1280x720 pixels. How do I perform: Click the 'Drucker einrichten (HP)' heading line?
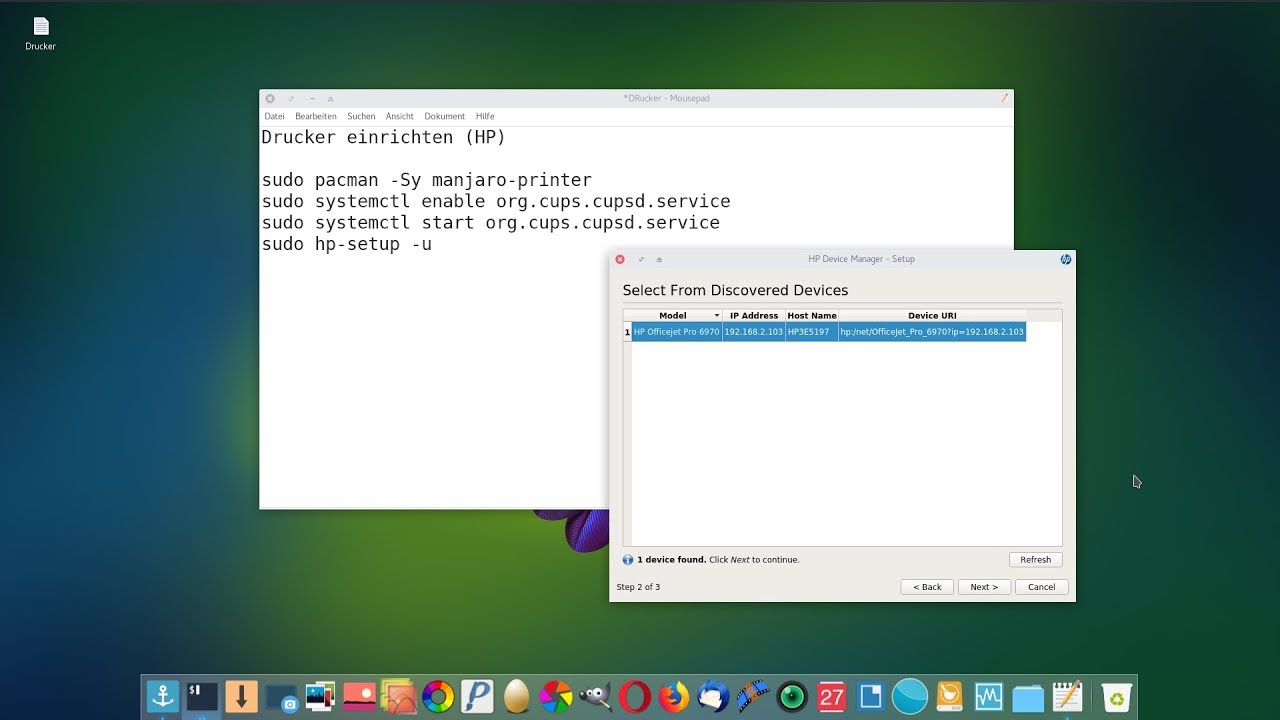tap(384, 138)
